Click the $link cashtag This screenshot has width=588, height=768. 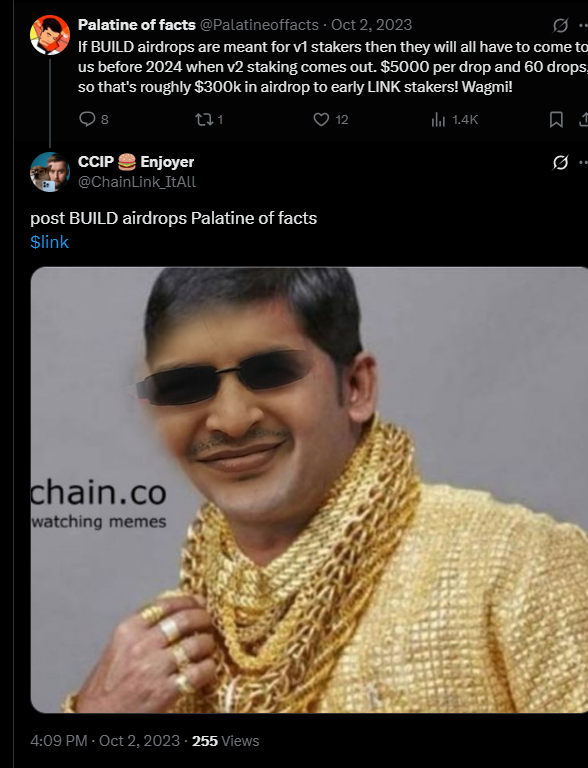tap(49, 242)
